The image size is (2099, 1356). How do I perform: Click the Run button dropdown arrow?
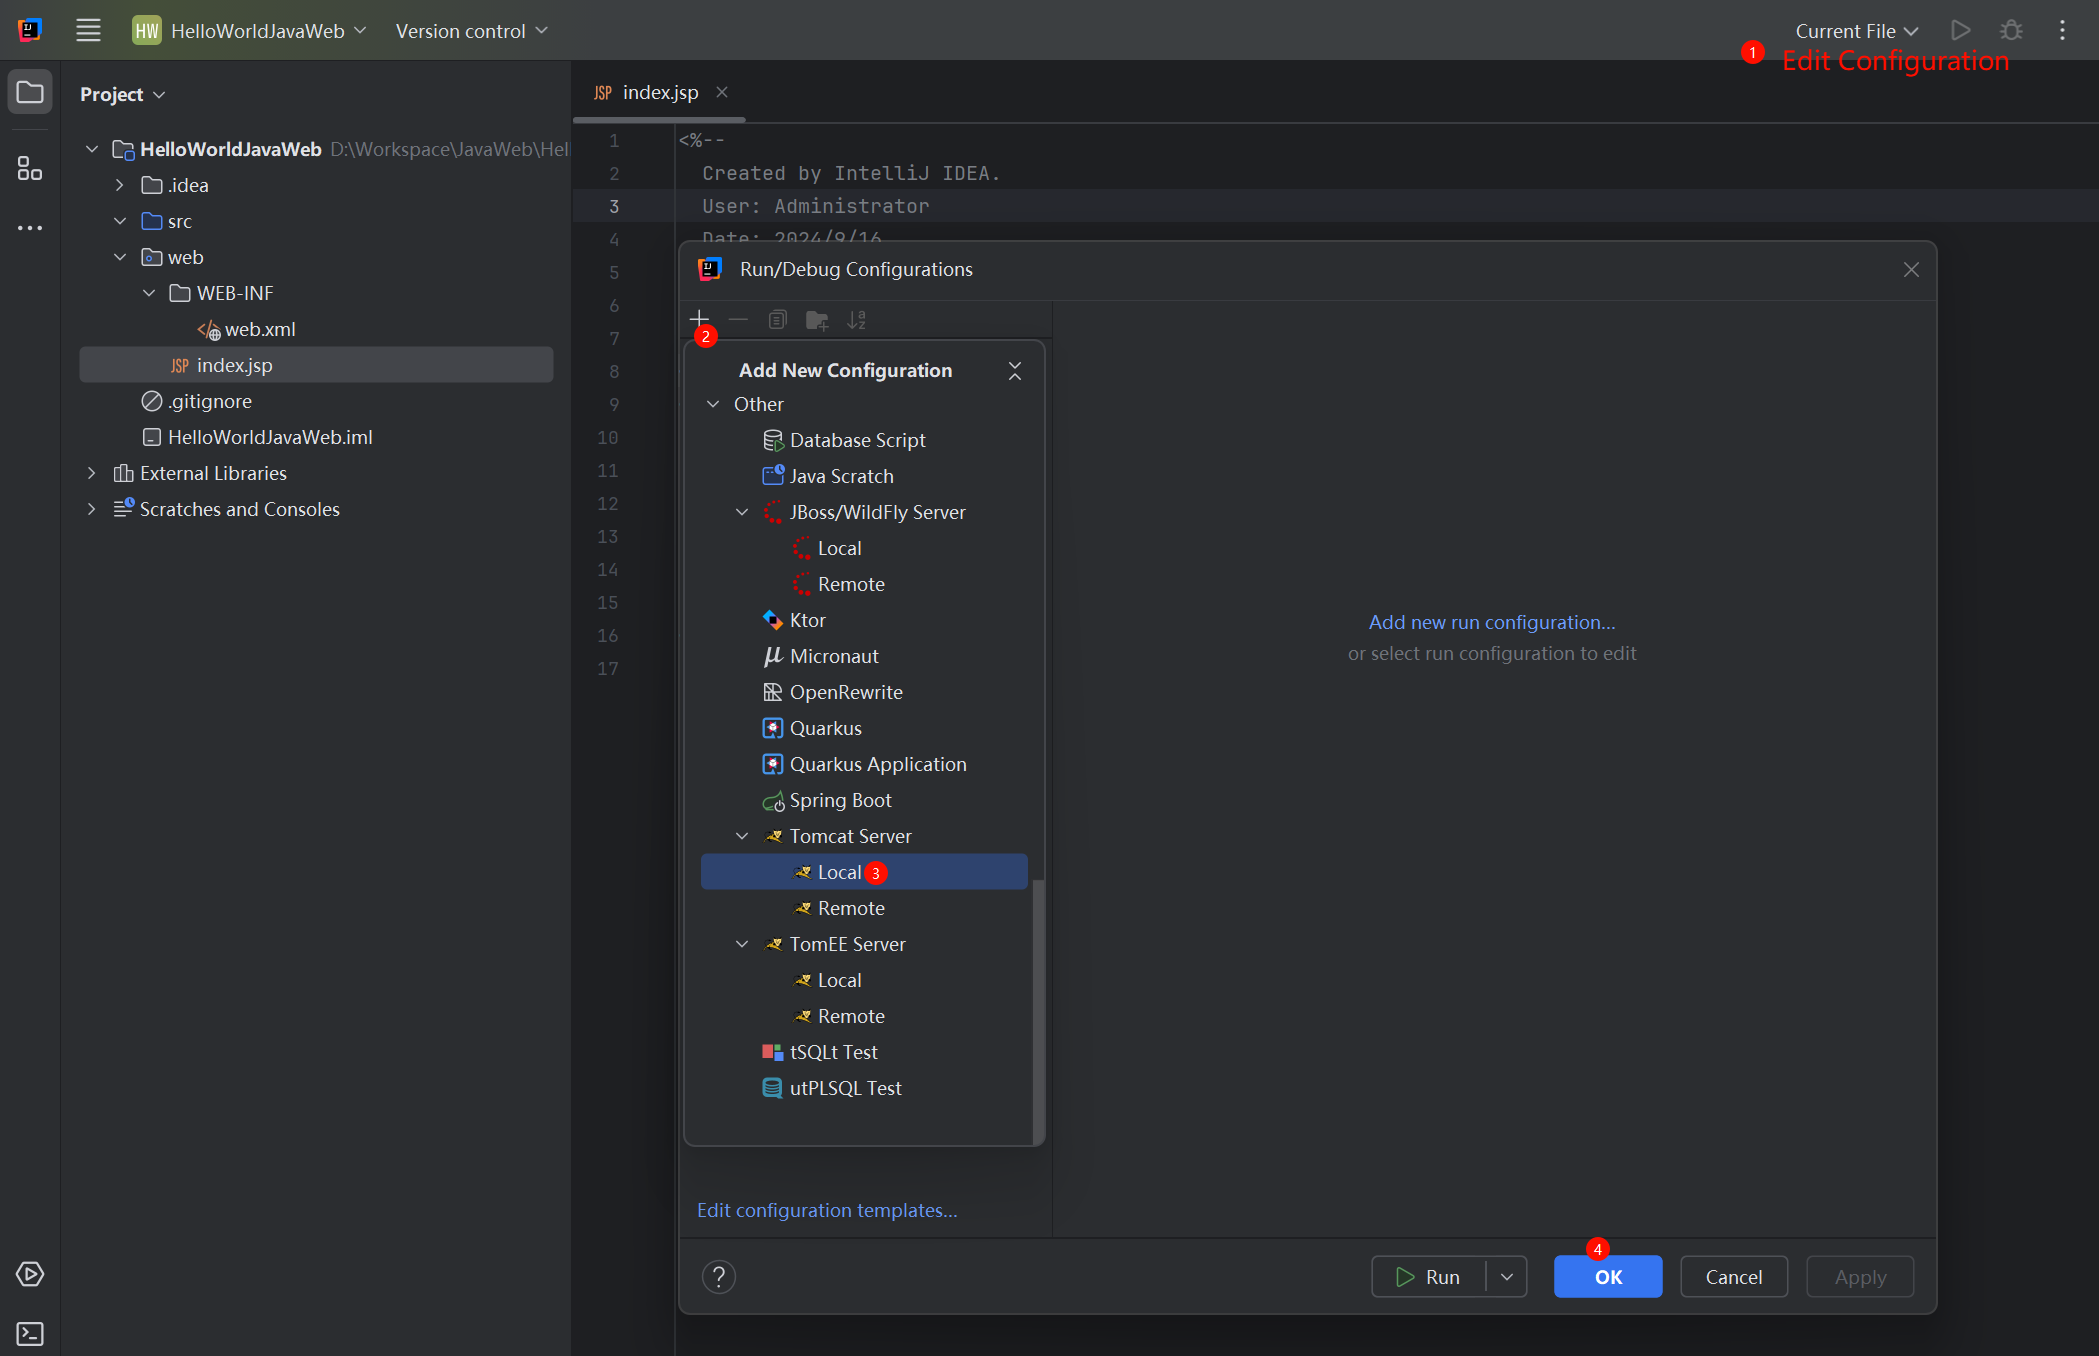coord(1507,1277)
